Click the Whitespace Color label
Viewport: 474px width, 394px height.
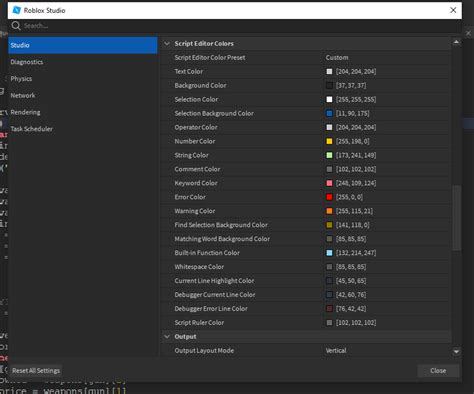click(x=199, y=267)
